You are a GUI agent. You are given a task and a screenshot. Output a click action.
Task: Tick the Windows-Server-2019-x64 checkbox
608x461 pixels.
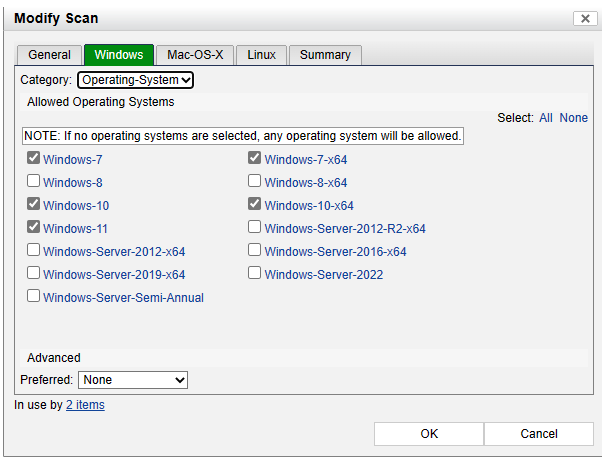coord(34,274)
